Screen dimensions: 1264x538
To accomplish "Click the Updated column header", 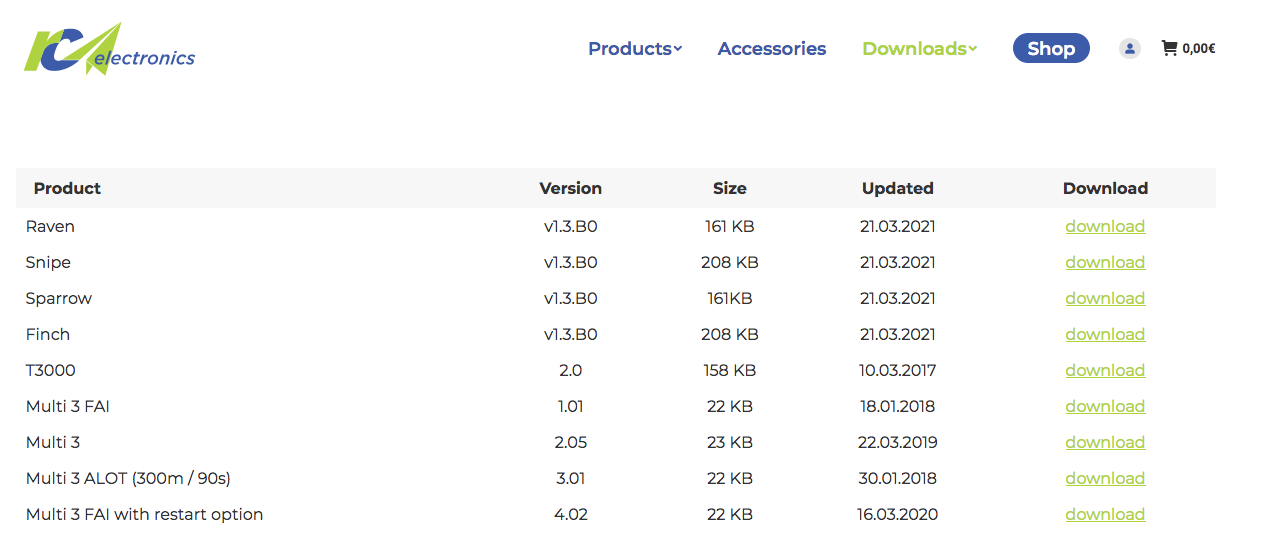I will (897, 188).
